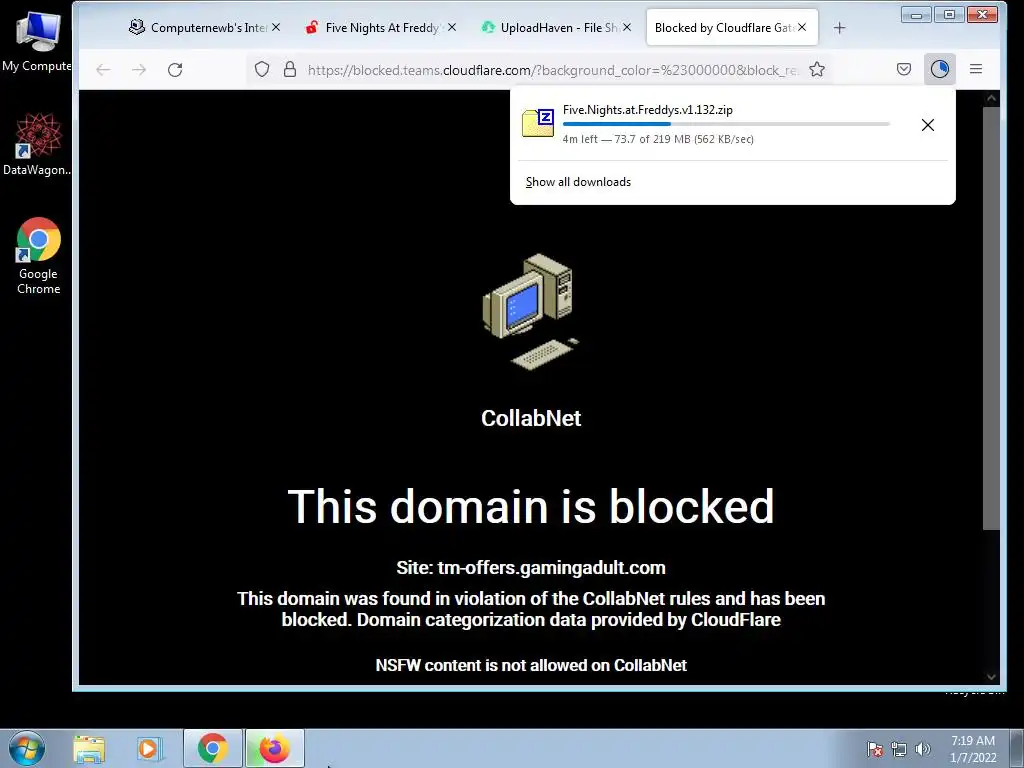Click the taskbar clock showing 7:19 AM
This screenshot has height=768, width=1024.
tap(973, 749)
